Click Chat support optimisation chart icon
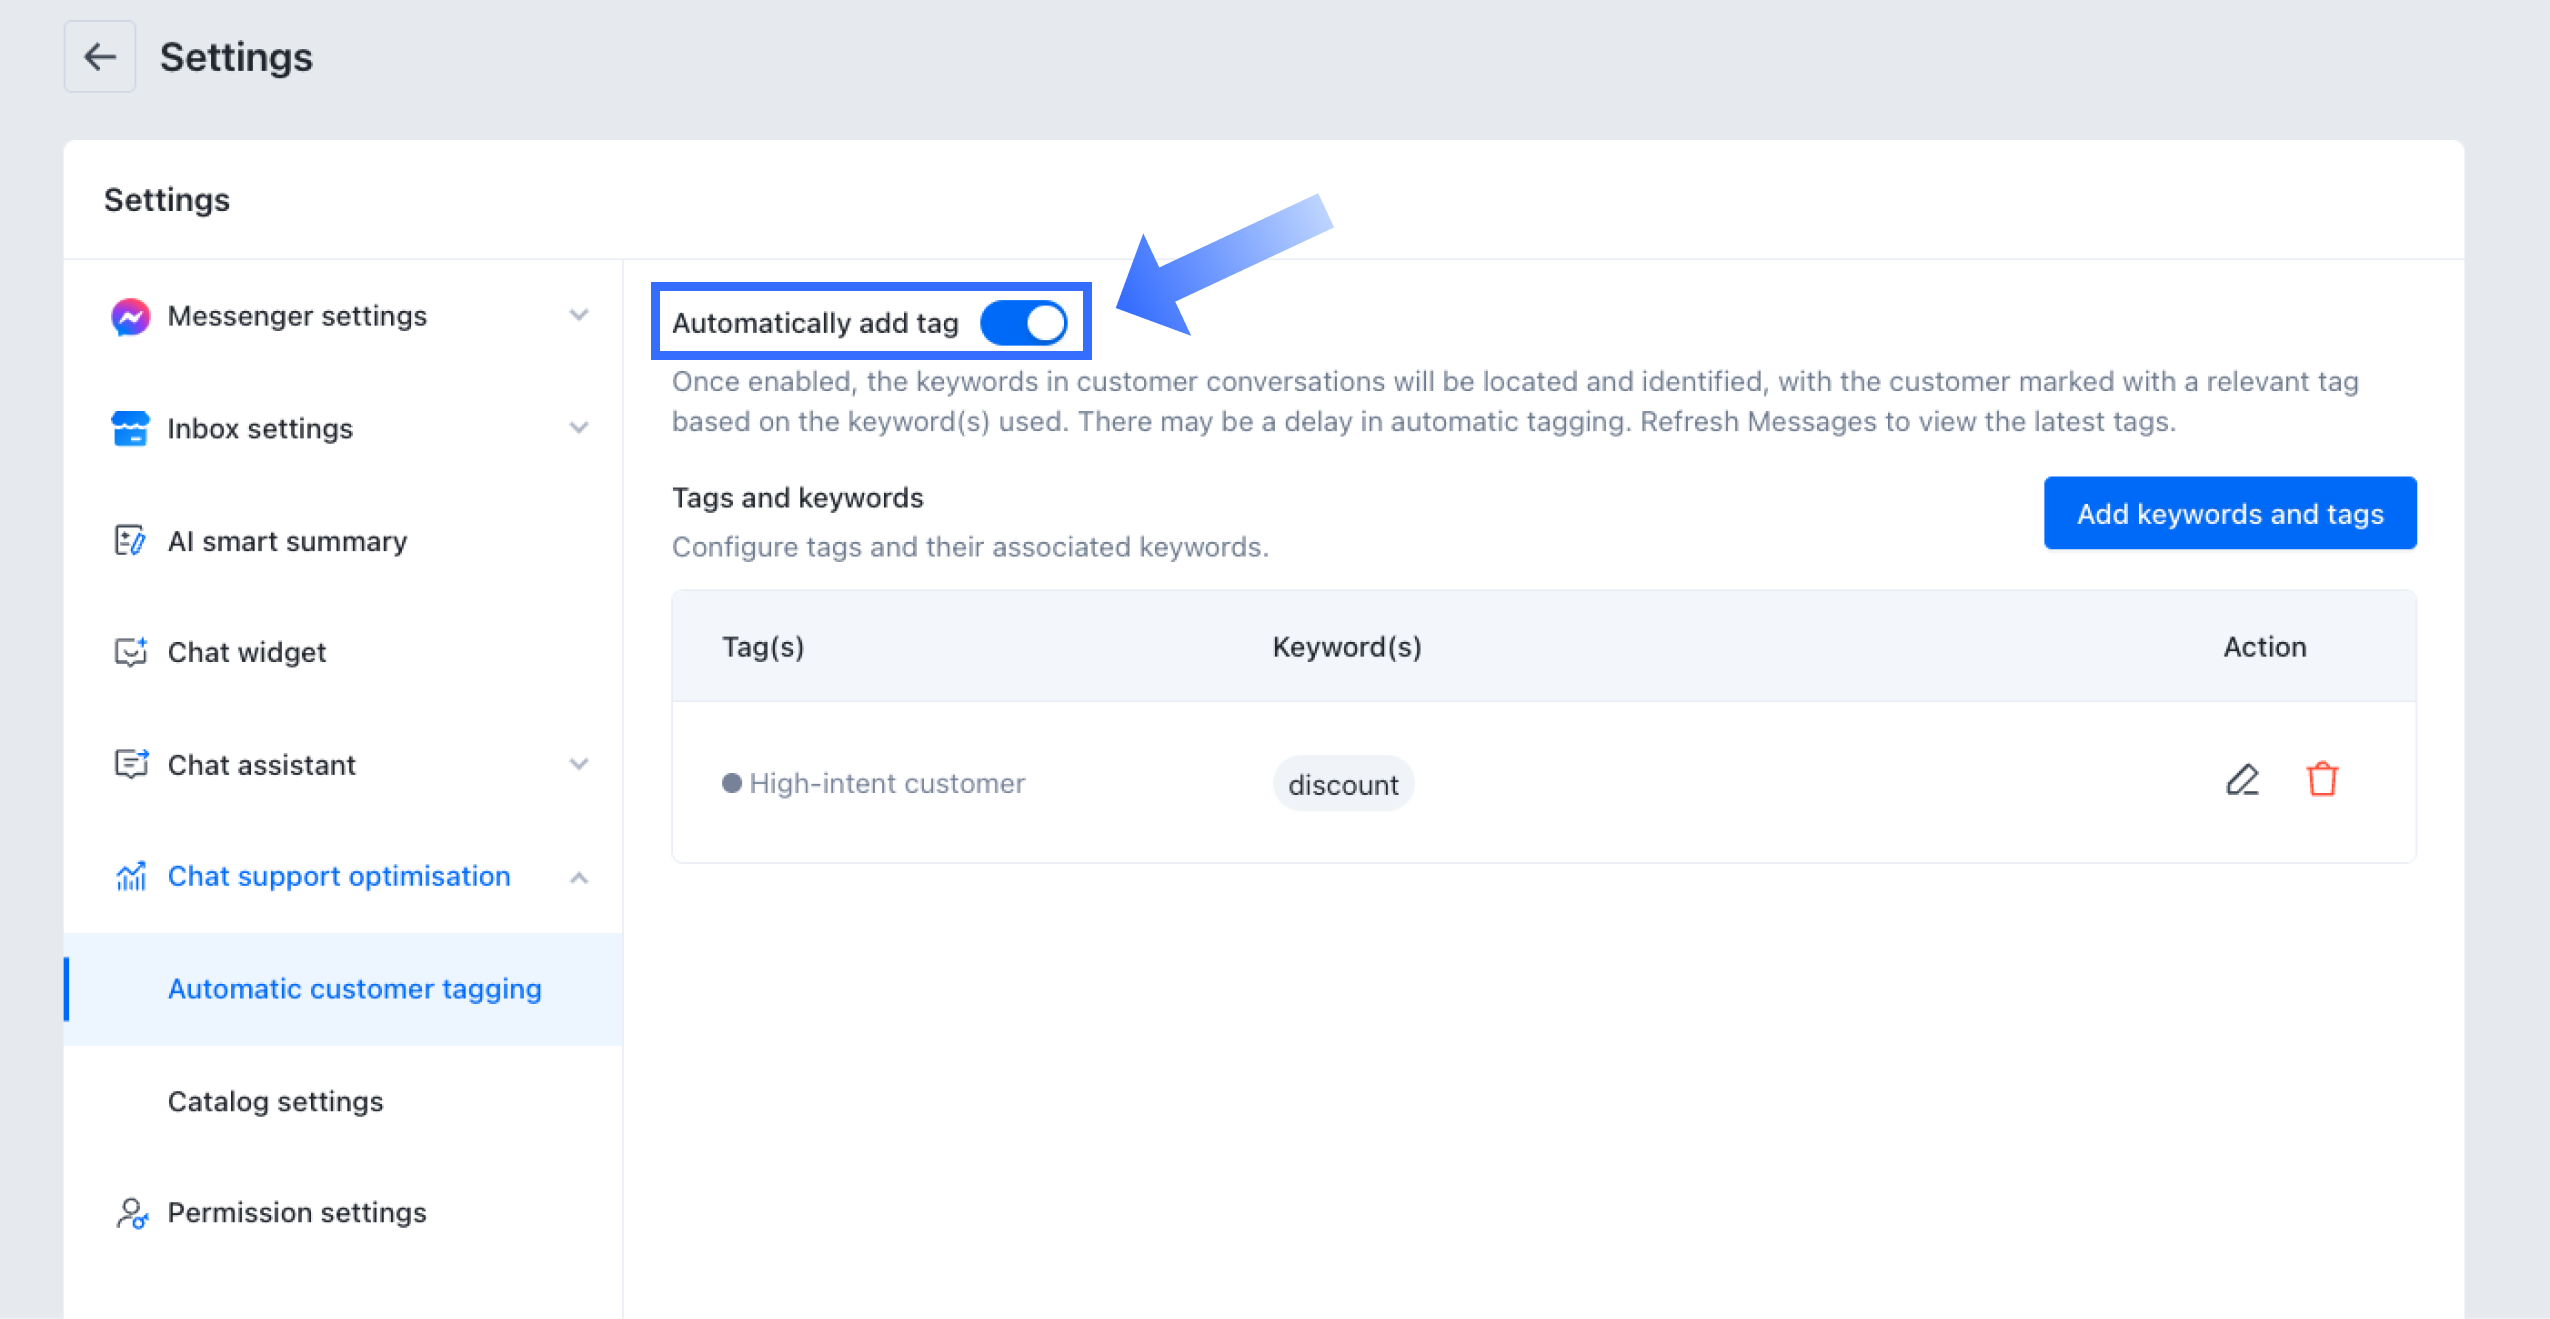 (x=130, y=876)
